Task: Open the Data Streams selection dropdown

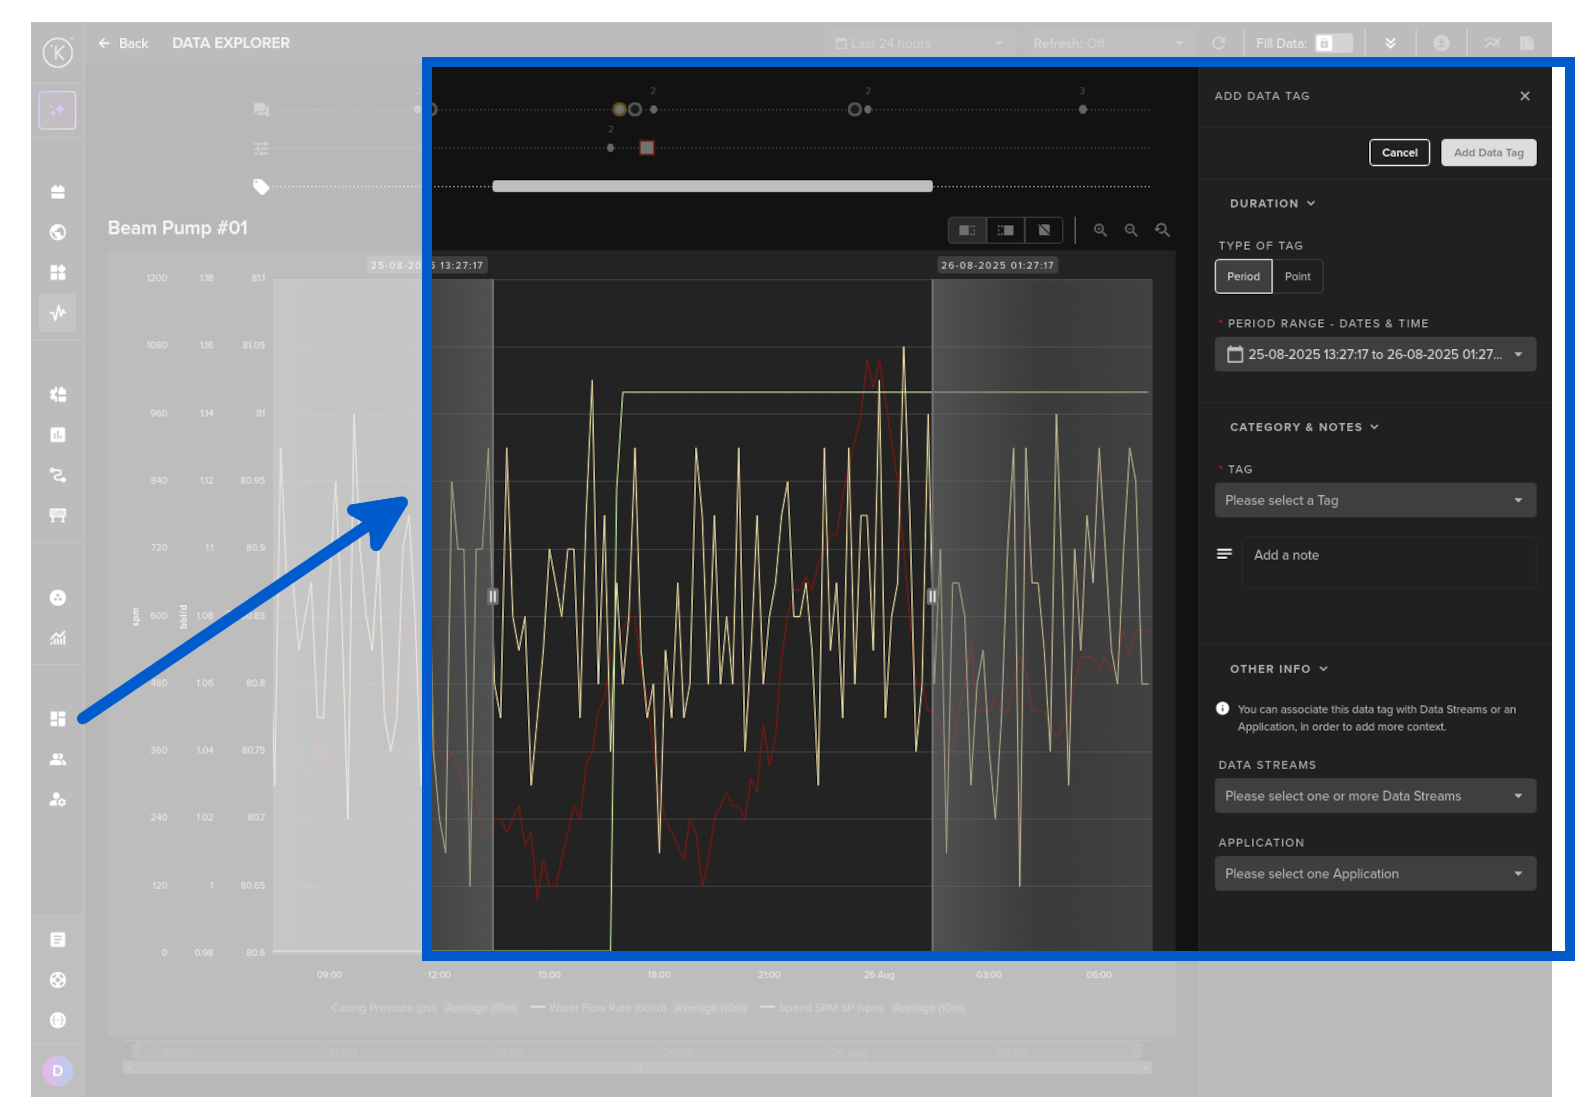Action: coord(1374,796)
